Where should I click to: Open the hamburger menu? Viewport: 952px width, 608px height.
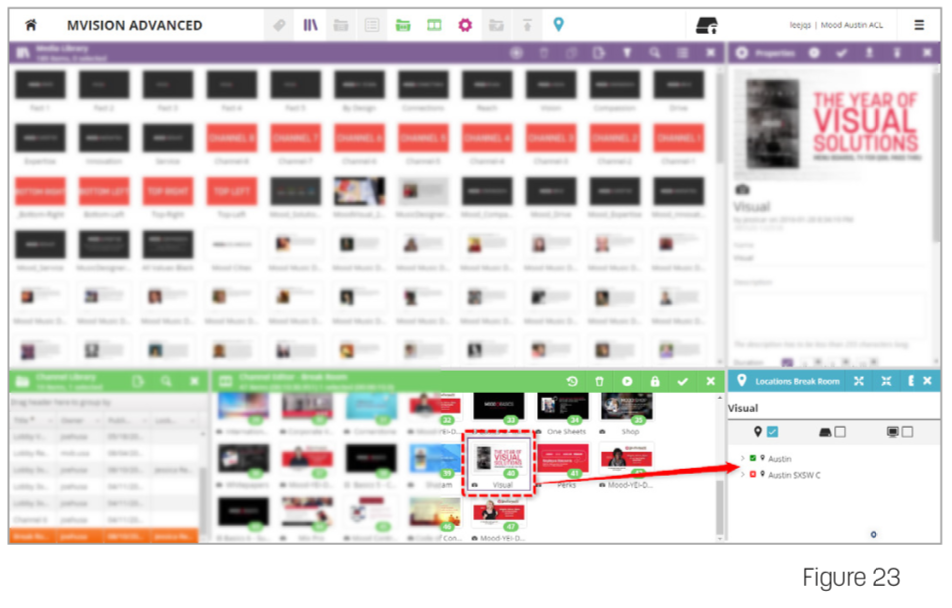pyautogui.click(x=919, y=25)
